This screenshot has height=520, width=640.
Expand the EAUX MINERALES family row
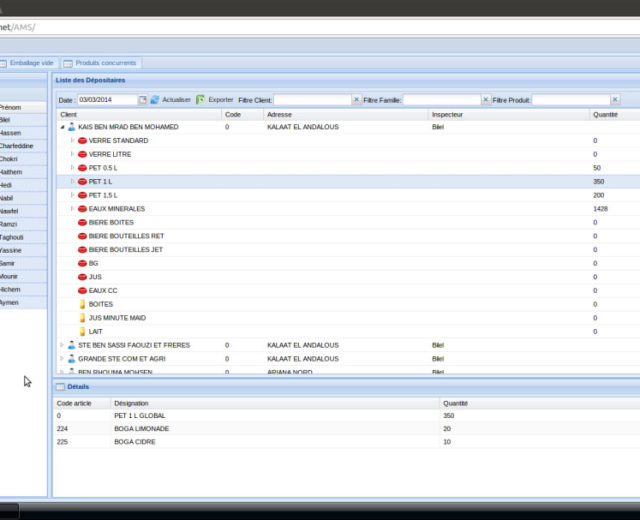click(72, 209)
